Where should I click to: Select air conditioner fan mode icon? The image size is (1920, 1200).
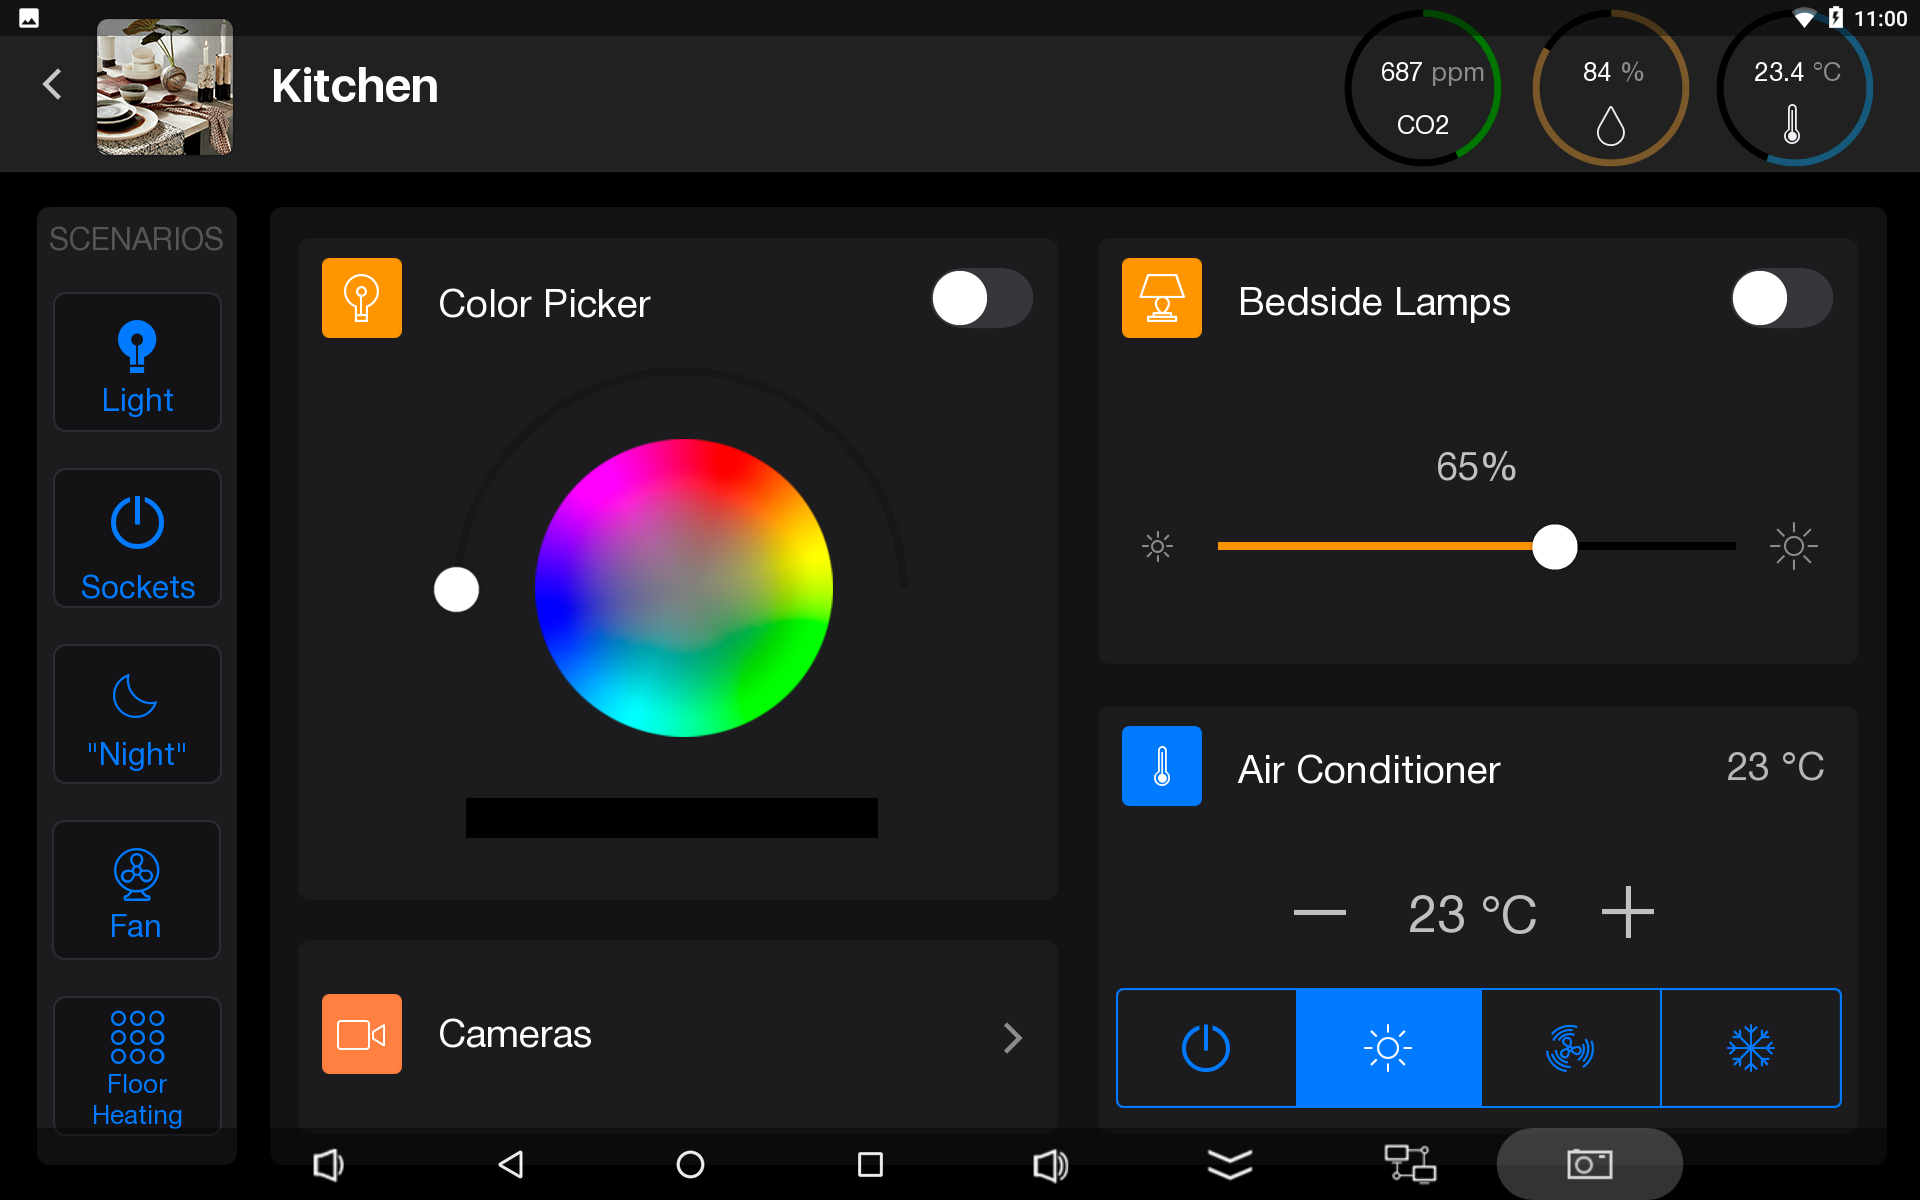coord(1570,1048)
